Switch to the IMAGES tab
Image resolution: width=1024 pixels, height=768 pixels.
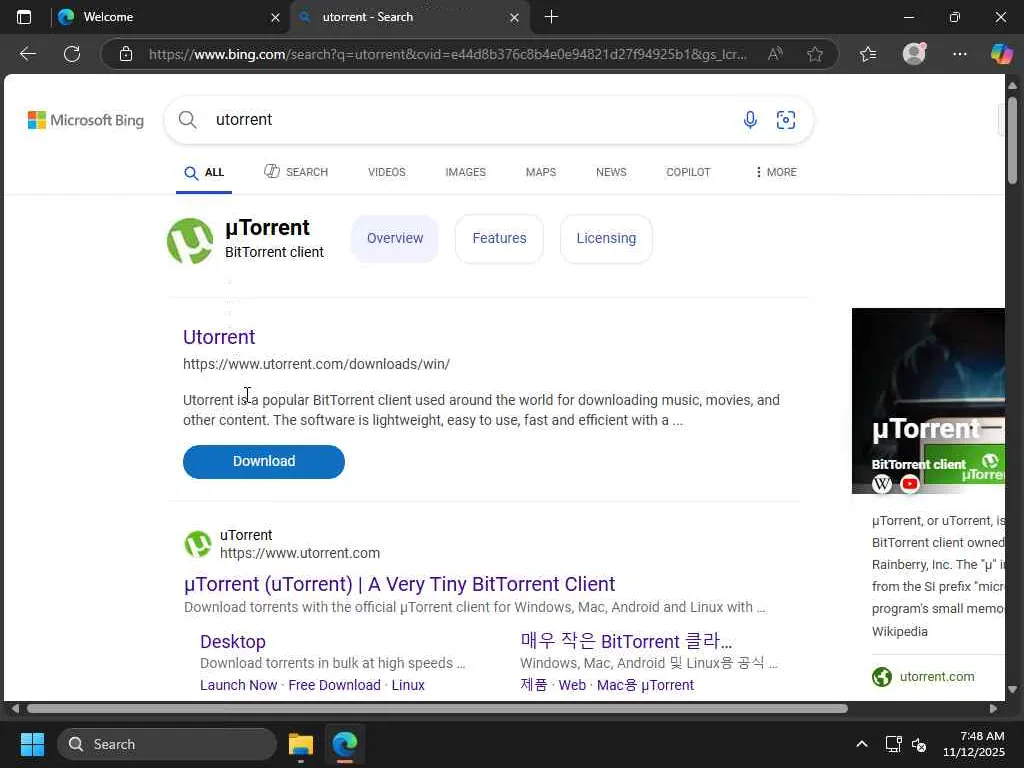click(466, 172)
